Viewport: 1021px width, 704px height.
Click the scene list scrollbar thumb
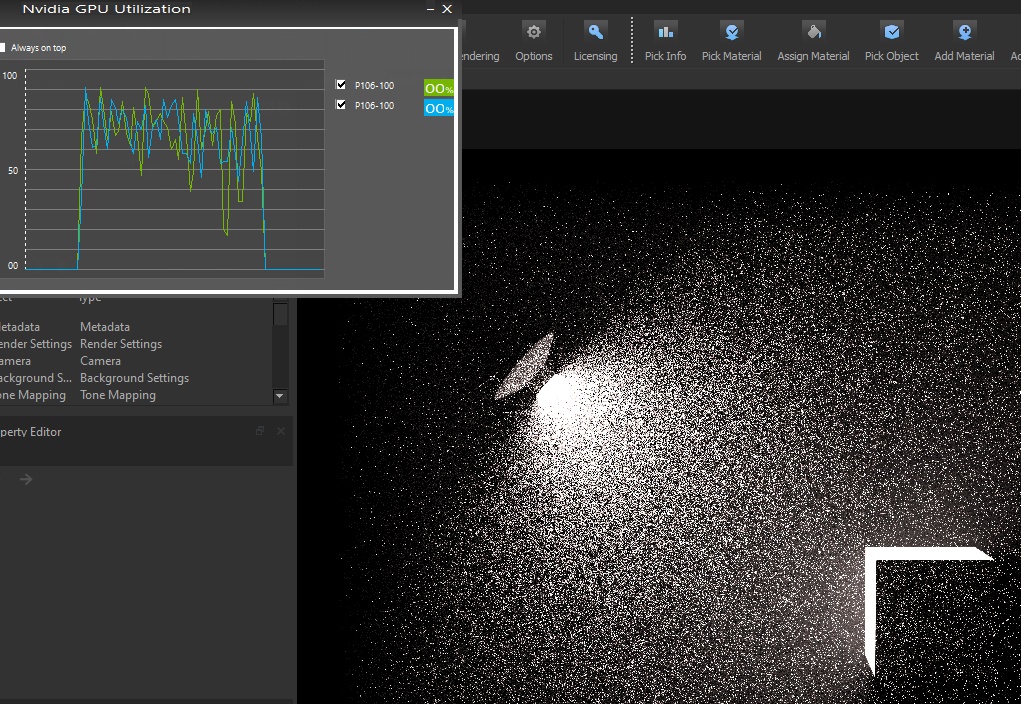point(280,313)
